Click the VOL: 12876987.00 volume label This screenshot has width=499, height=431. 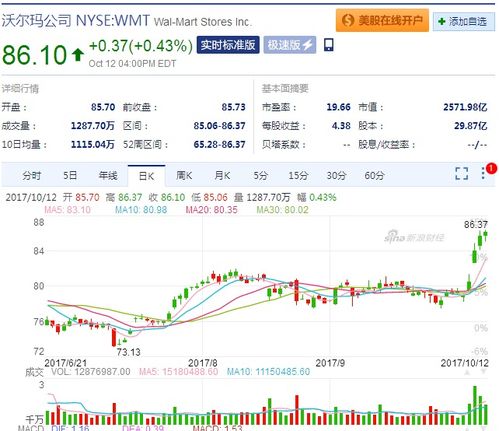(91, 372)
